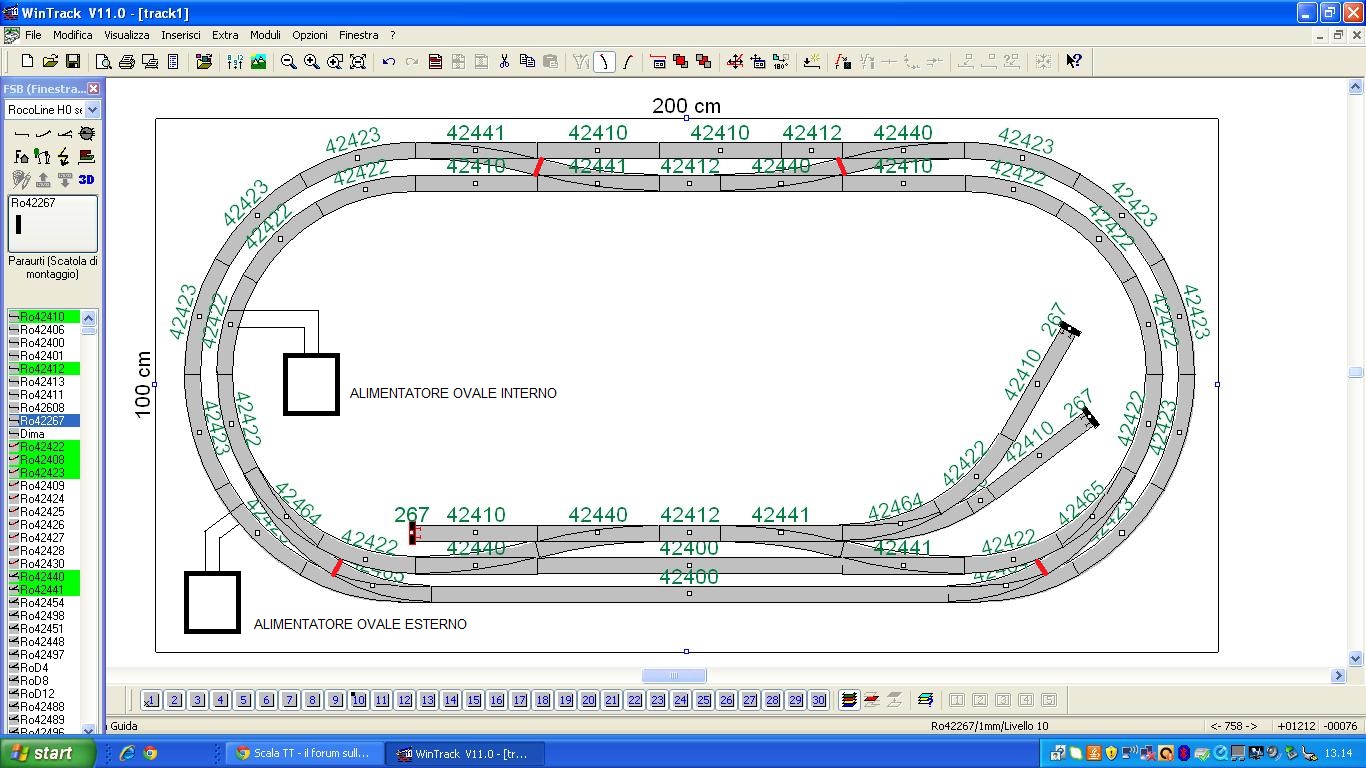Click the WinTrack V11.0 taskbar button
1366x768 pixels.
(466, 754)
